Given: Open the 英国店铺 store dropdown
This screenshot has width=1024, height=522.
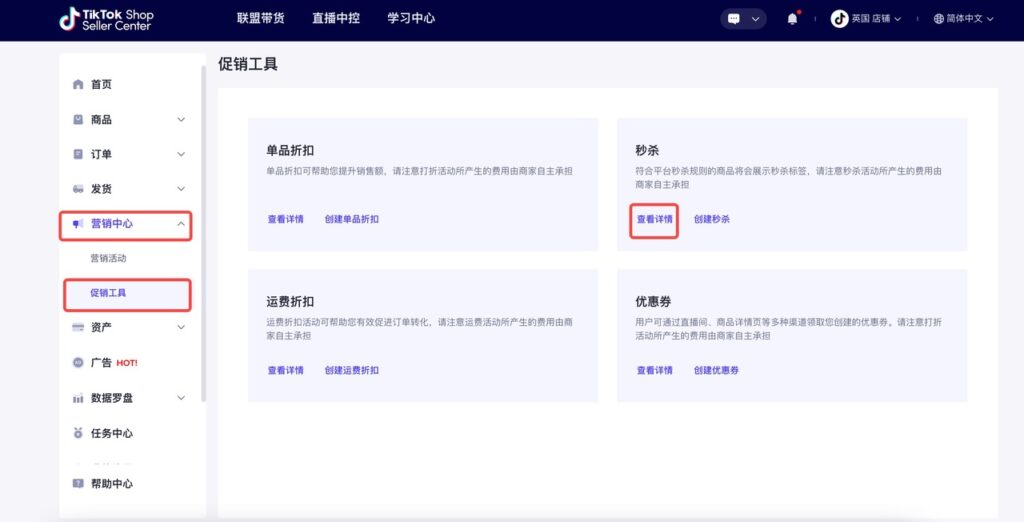Looking at the screenshot, I should (876, 19).
